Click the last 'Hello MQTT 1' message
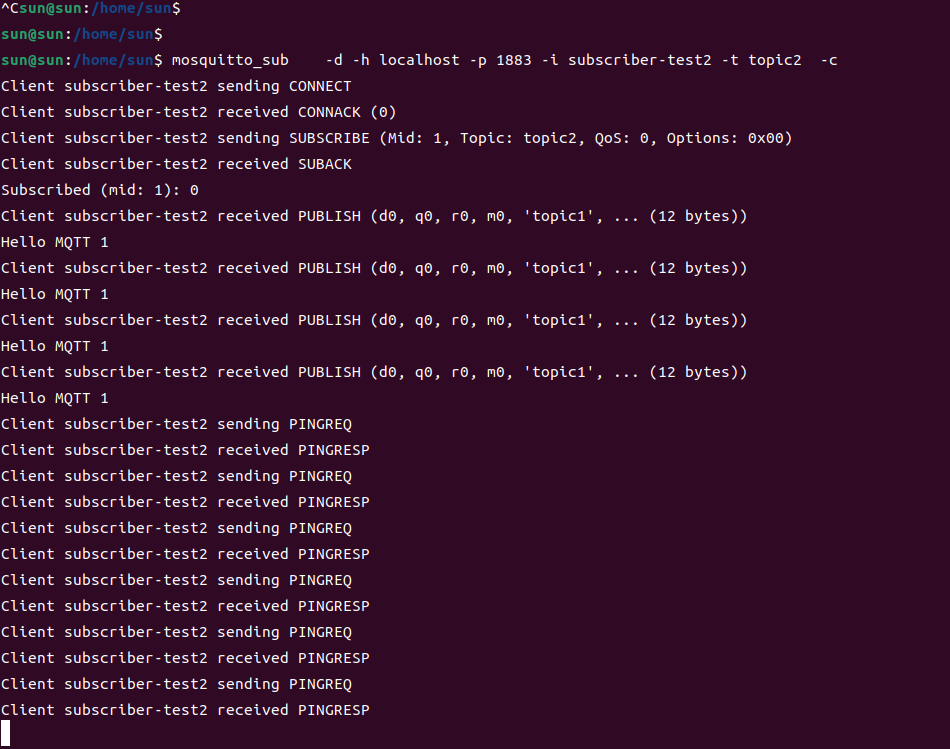The image size is (950, 749). pos(55,398)
